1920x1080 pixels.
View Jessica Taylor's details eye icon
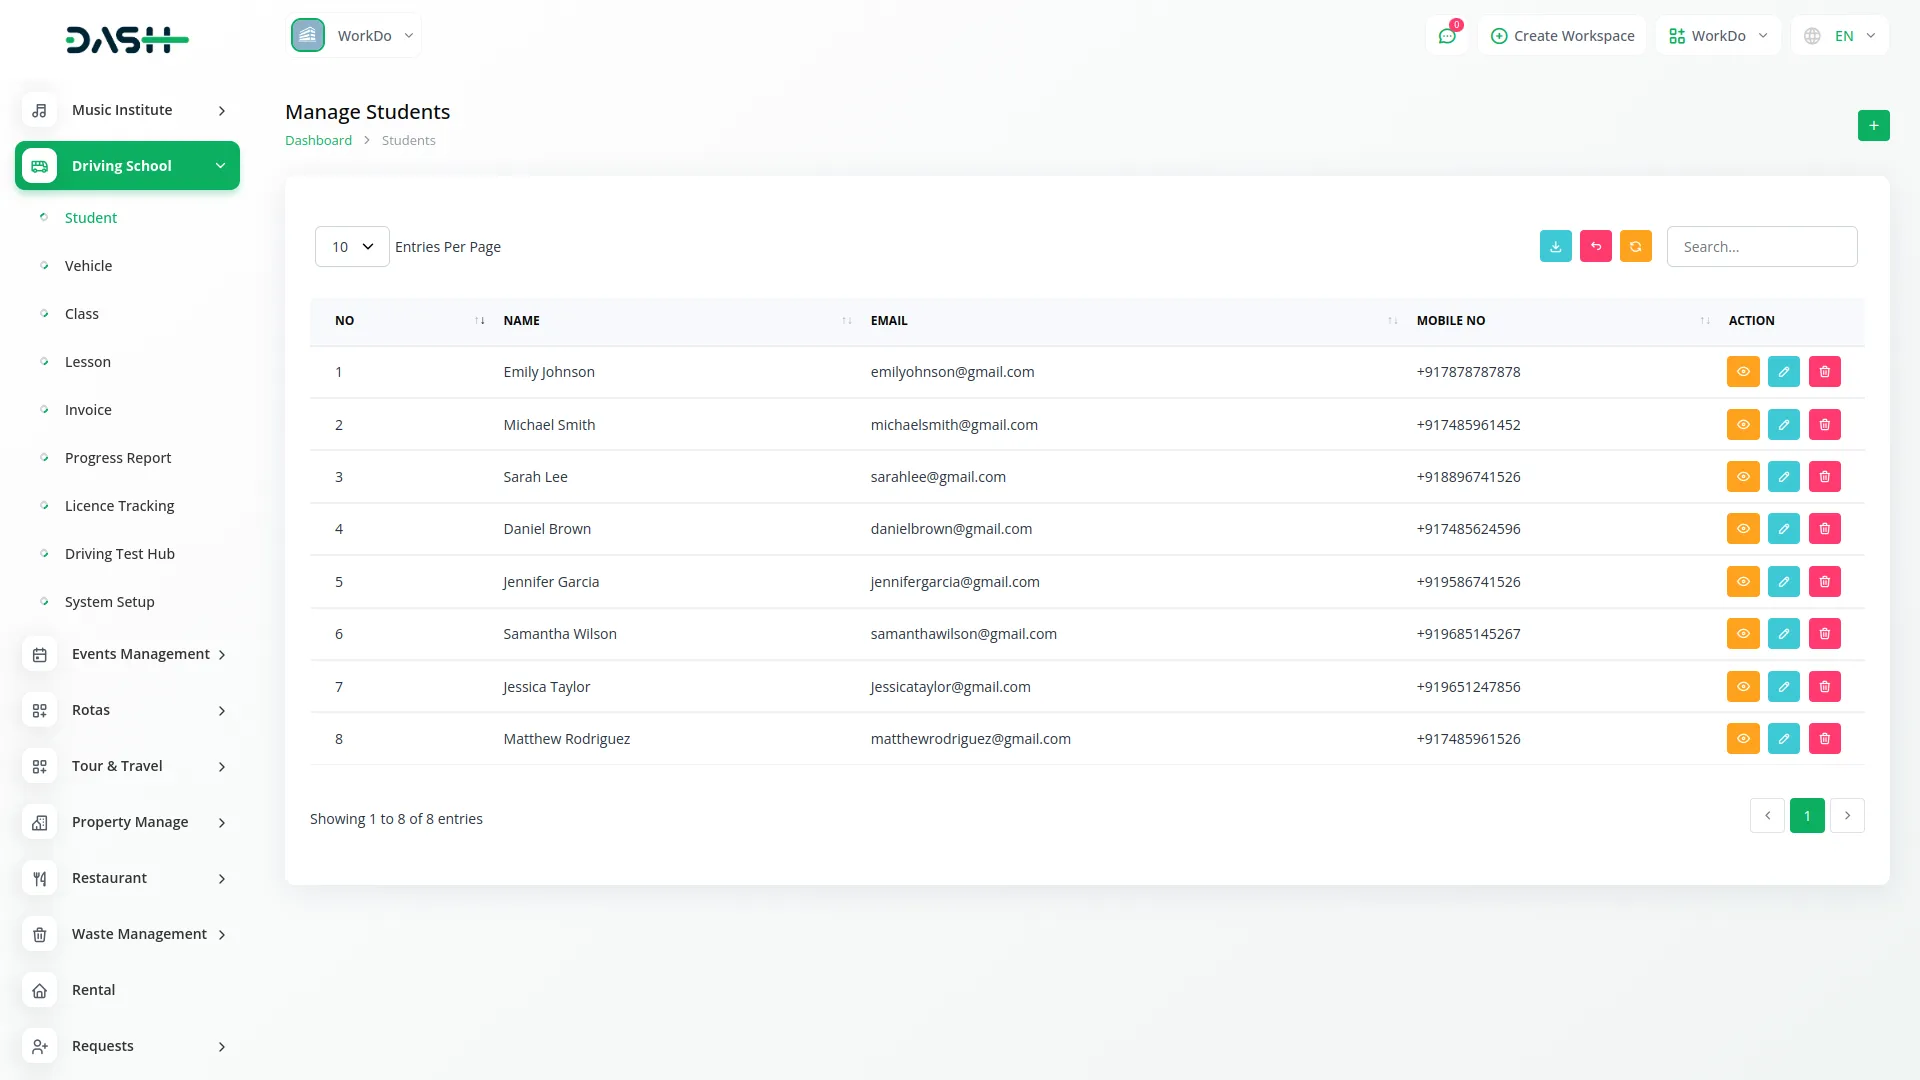click(1742, 687)
